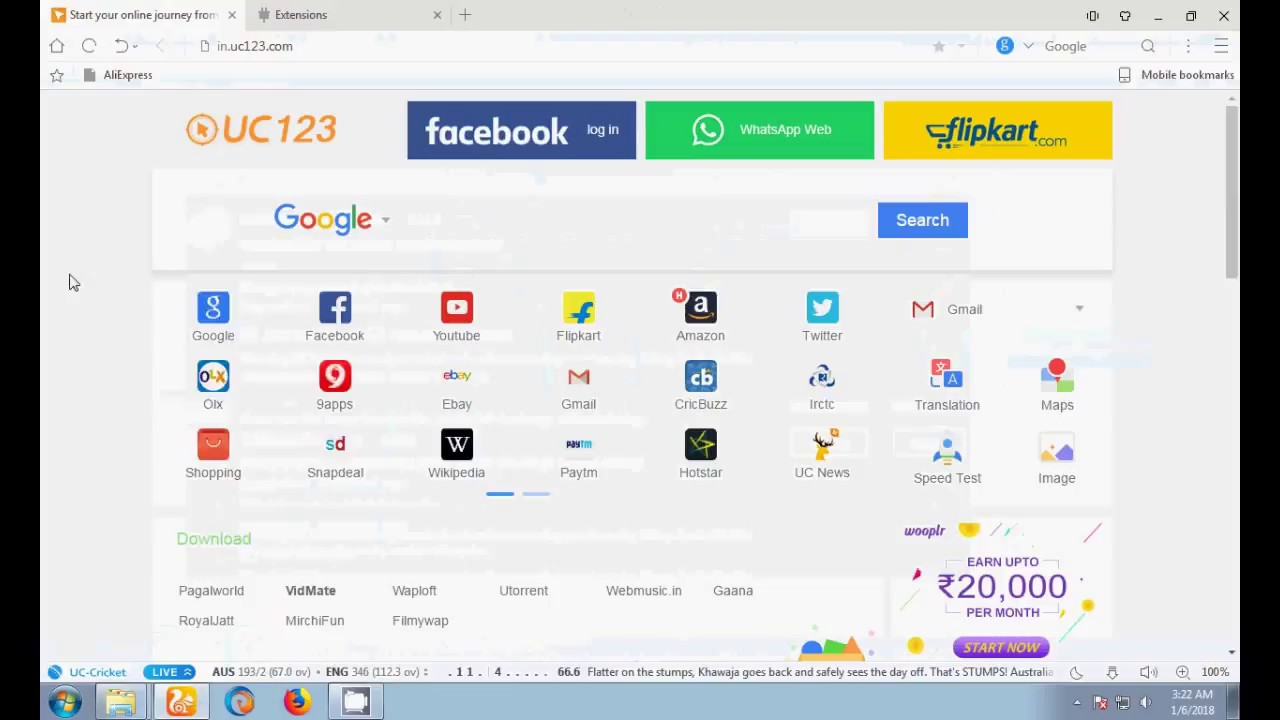1280x720 pixels.
Task: Click the second page indicator below the tiles
Action: pyautogui.click(x=536, y=494)
